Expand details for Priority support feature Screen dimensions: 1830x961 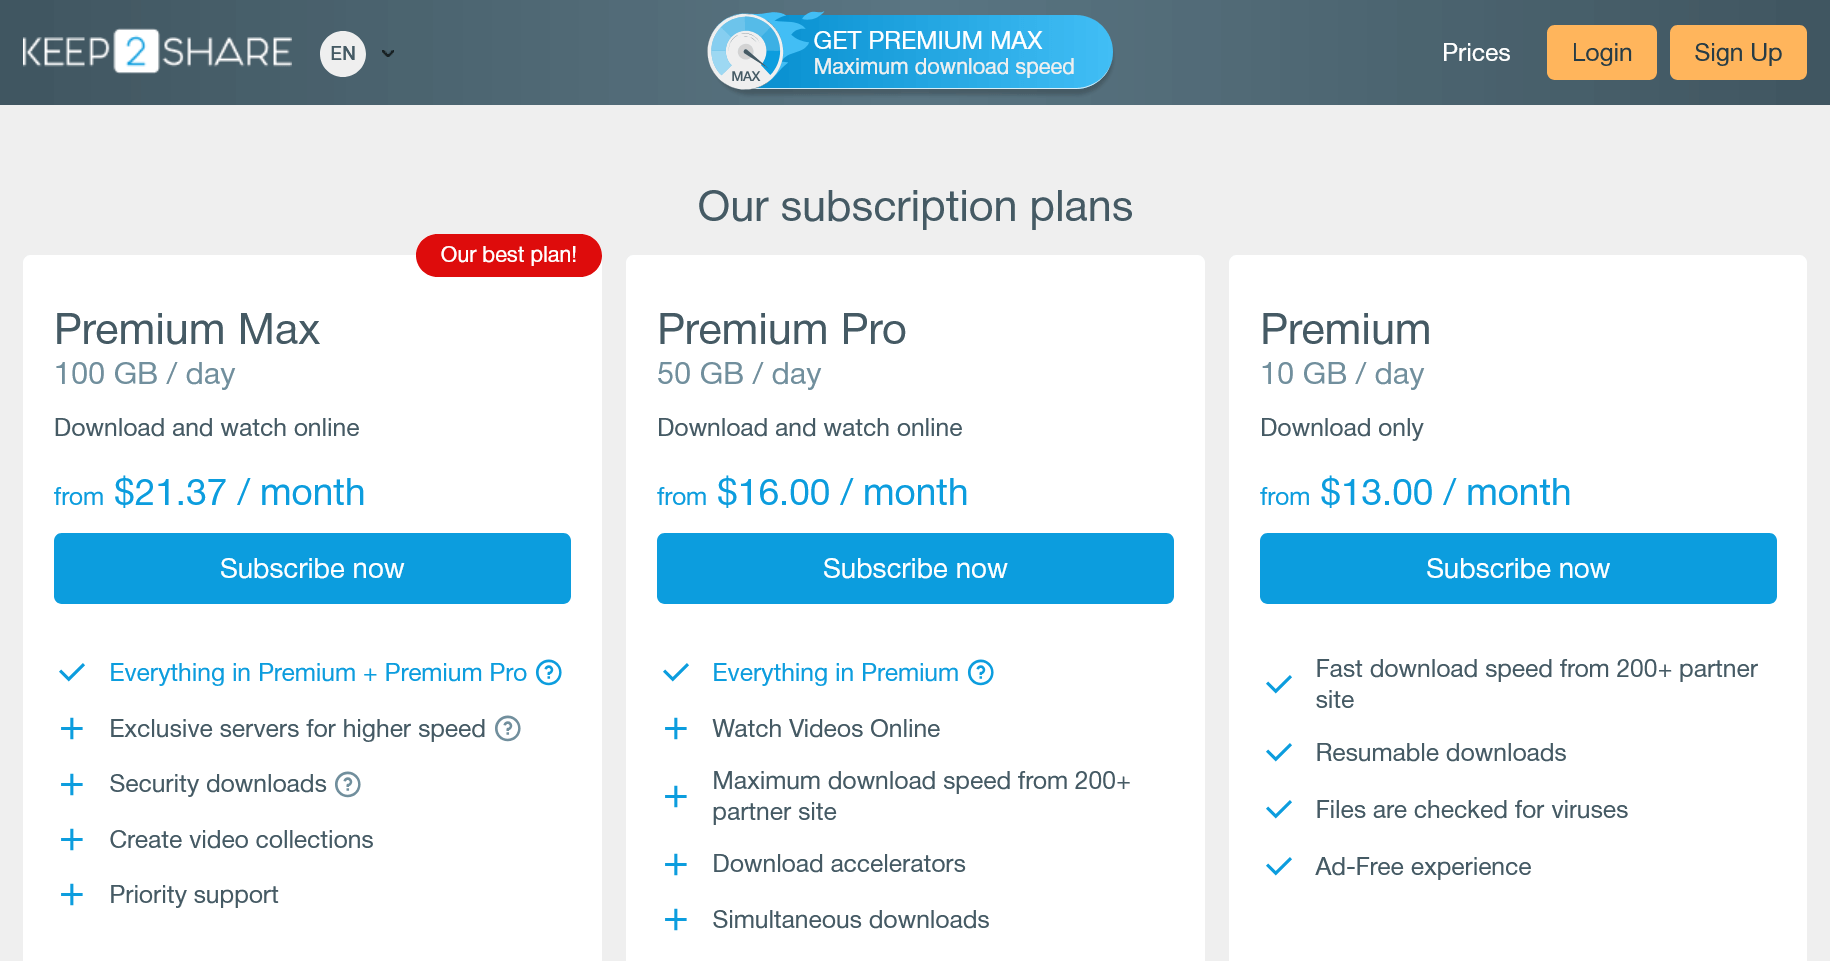click(x=72, y=895)
